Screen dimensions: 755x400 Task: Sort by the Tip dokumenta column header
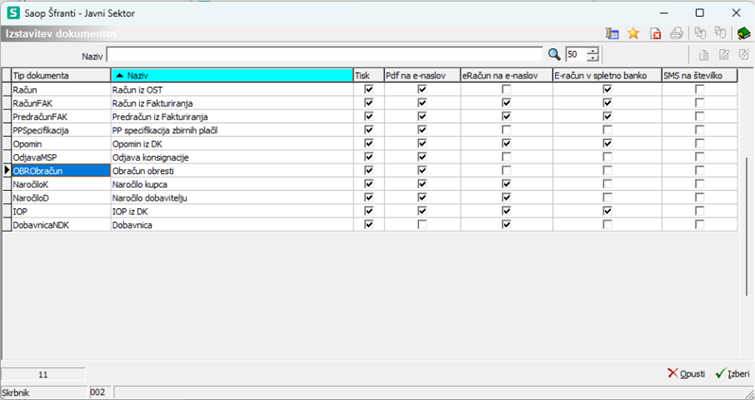tap(61, 76)
